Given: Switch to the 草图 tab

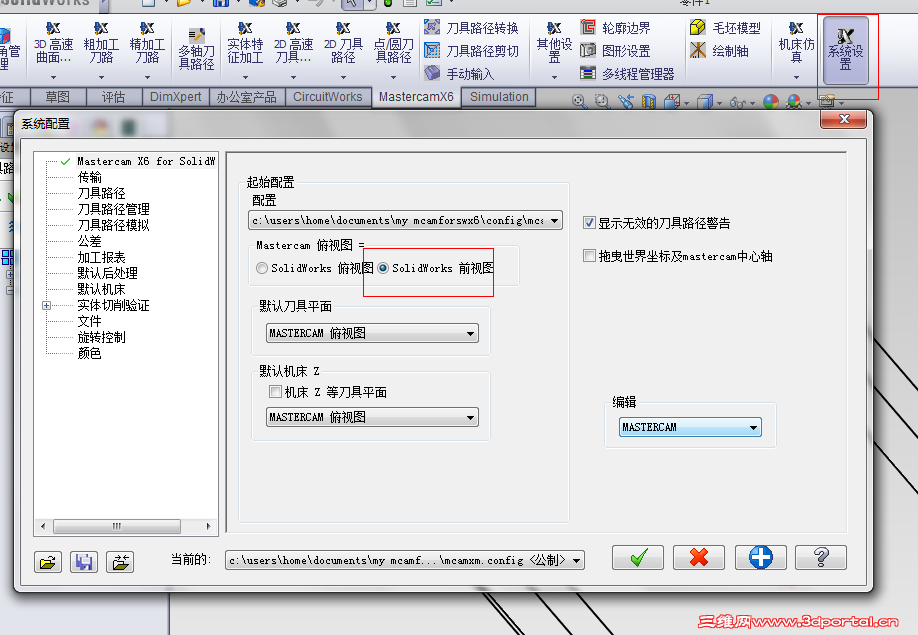Looking at the screenshot, I should (57, 97).
